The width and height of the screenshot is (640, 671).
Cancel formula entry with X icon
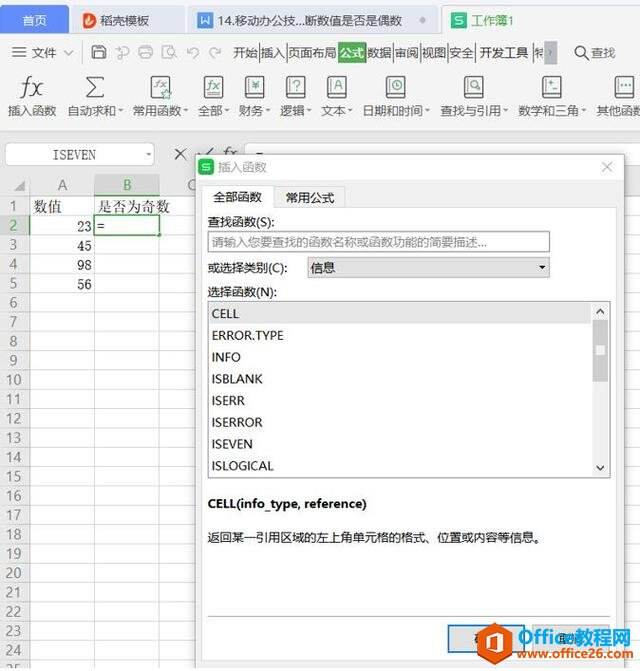coord(181,154)
